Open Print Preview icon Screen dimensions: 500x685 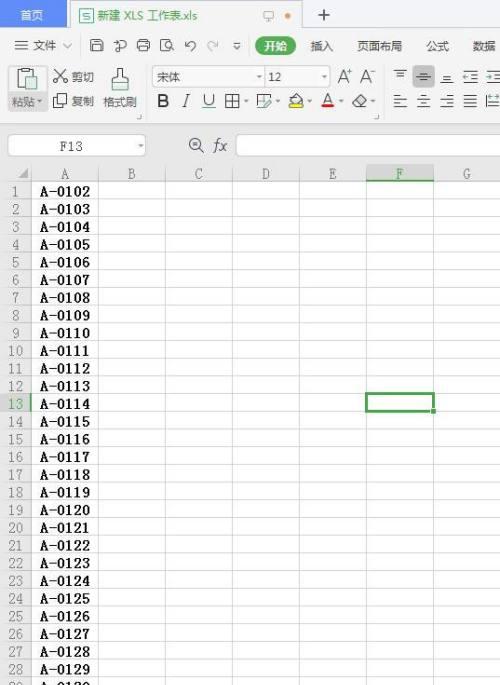coord(167,45)
